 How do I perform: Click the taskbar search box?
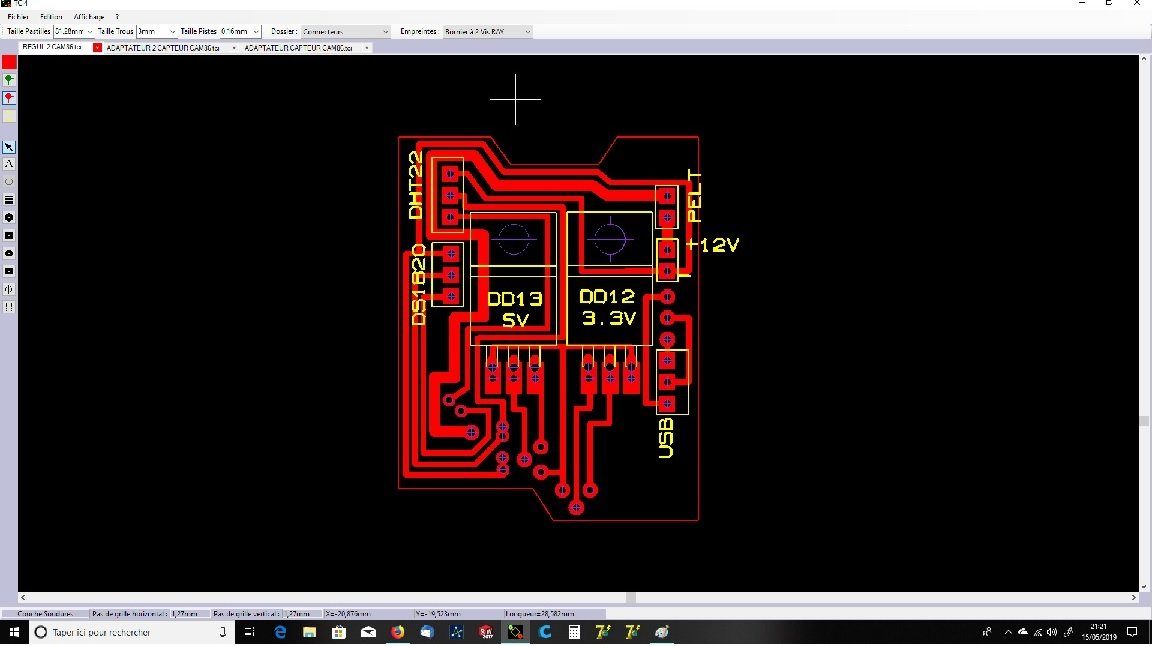(131, 632)
